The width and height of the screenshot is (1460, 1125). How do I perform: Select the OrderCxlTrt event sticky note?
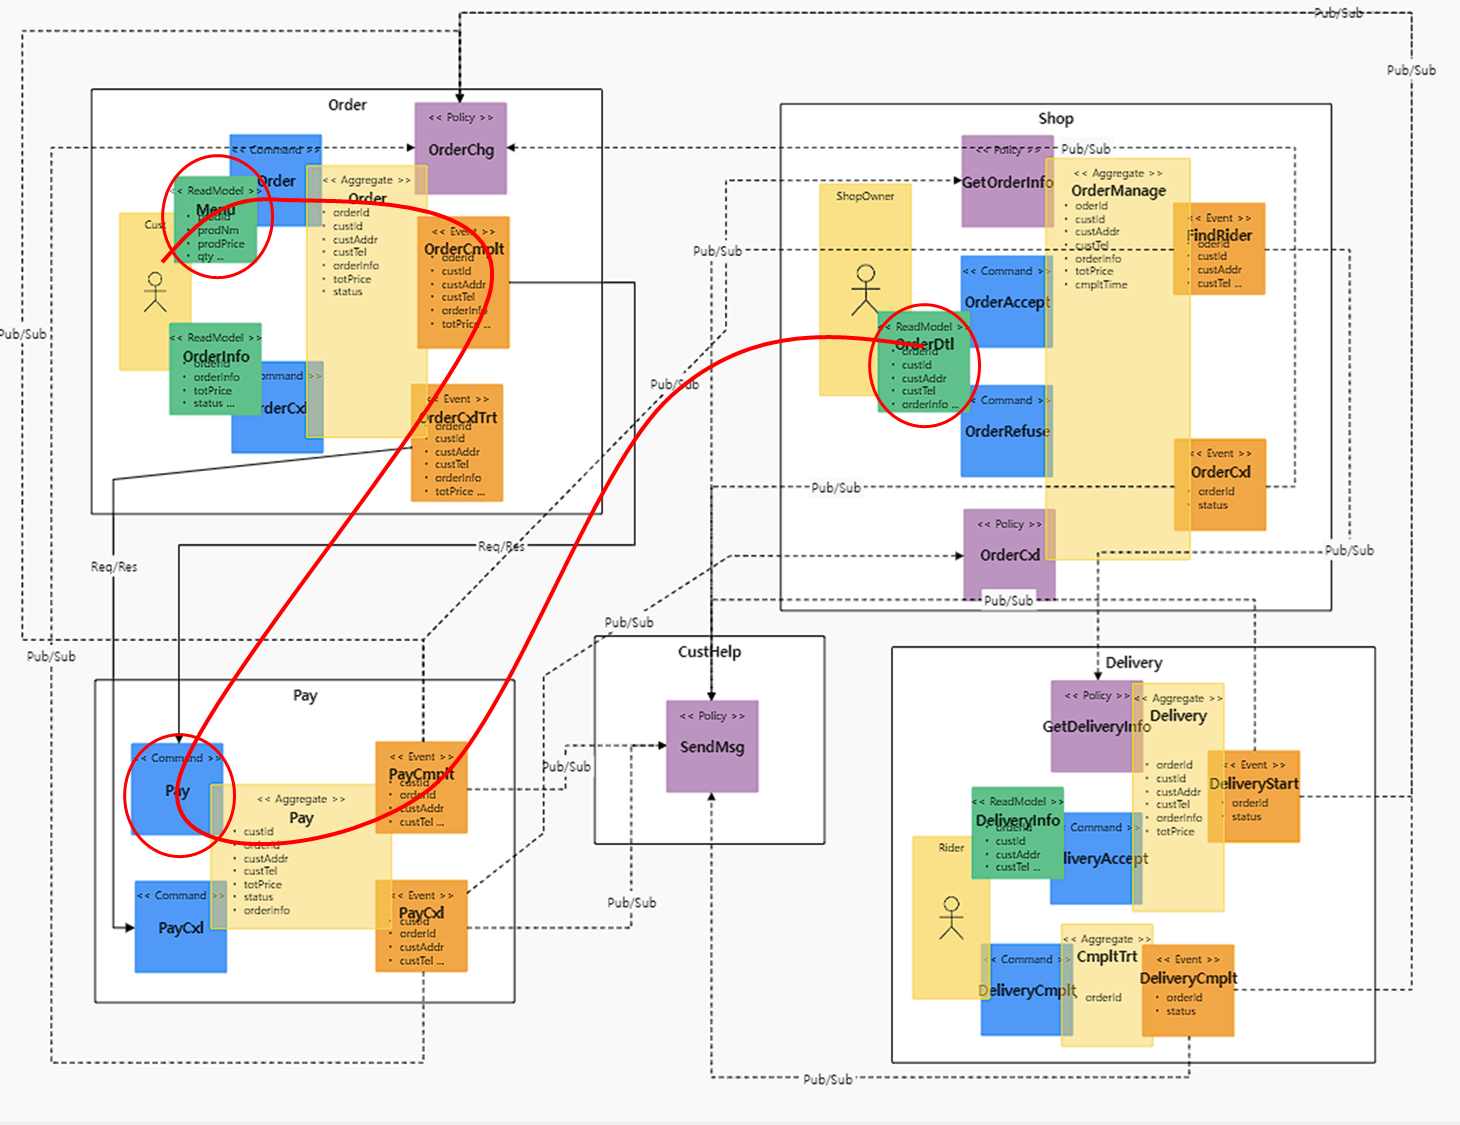point(458,443)
